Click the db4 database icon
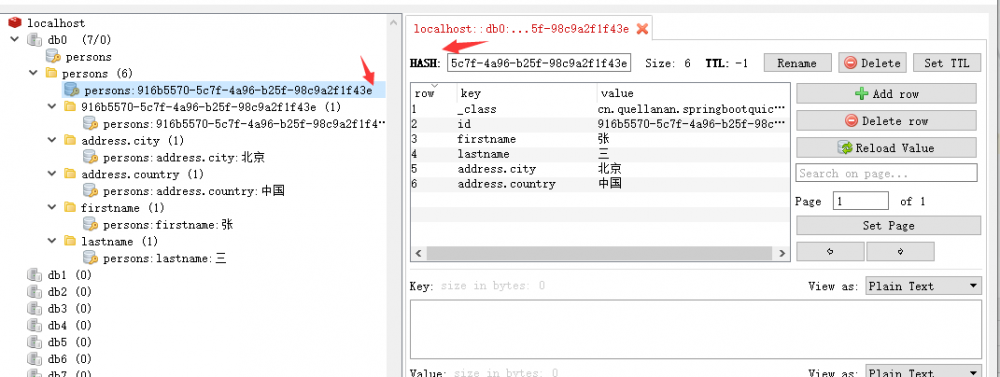1000x377 pixels. coord(34,325)
